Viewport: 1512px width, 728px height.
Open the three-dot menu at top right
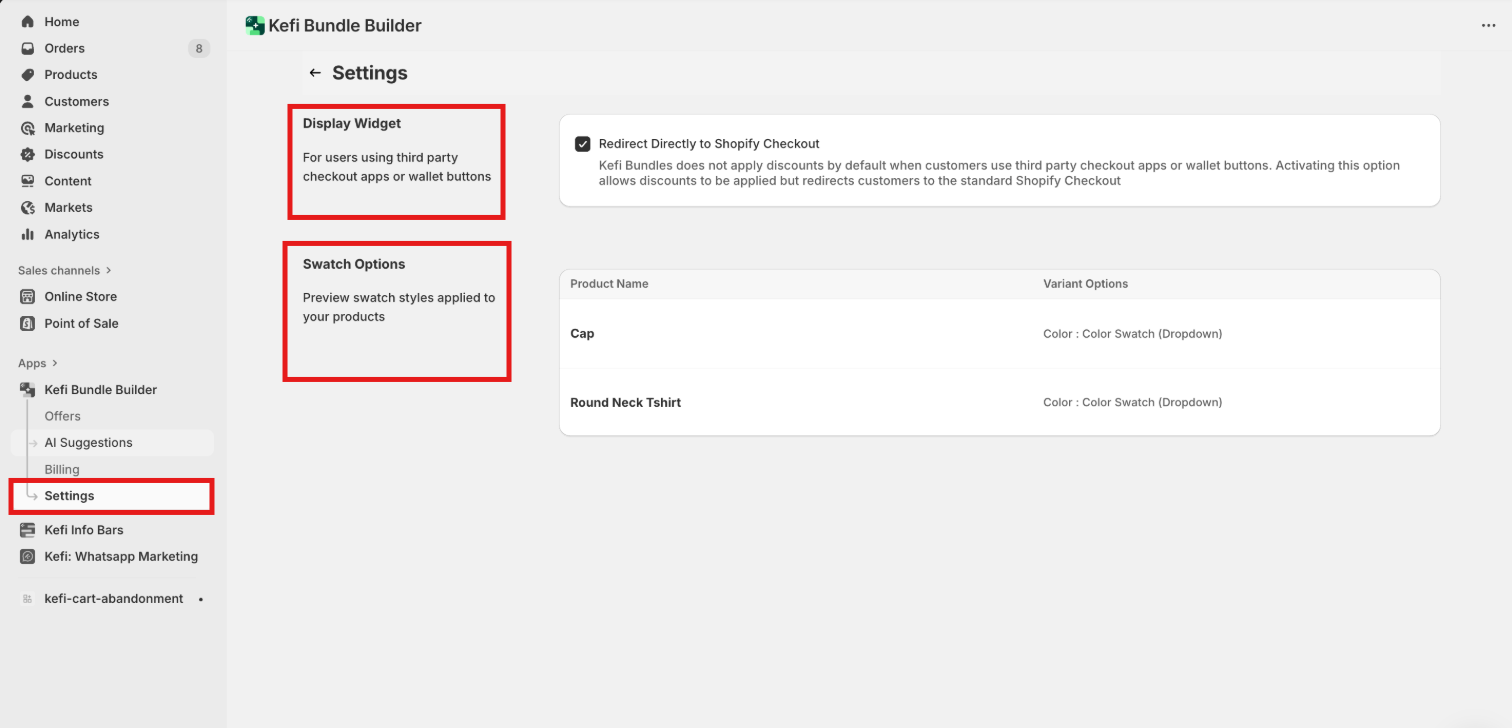coord(1488,26)
